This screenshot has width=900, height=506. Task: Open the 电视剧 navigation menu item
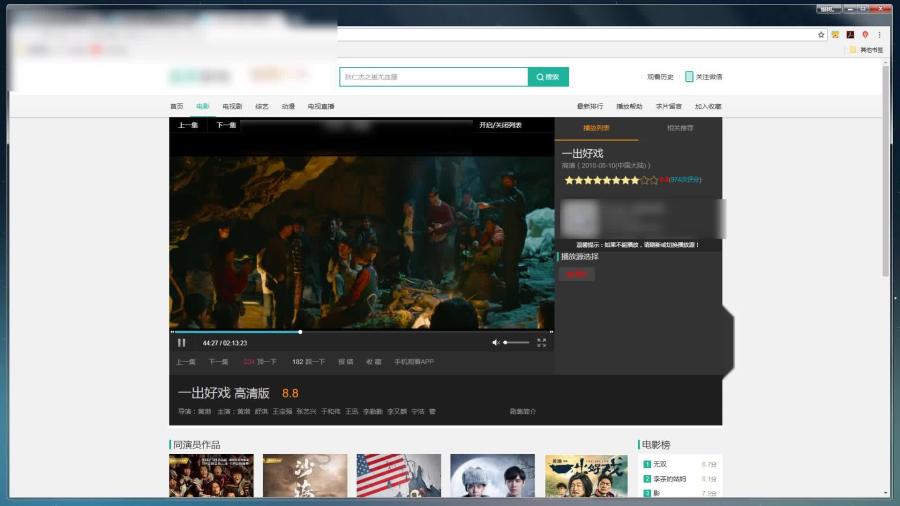[x=232, y=106]
